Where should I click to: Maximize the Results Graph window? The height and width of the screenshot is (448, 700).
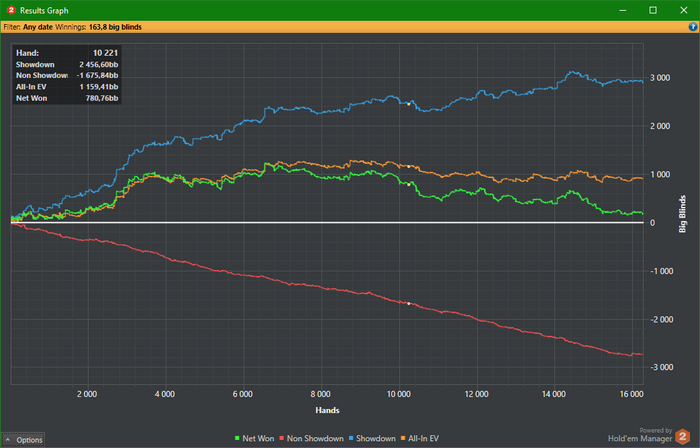(653, 10)
